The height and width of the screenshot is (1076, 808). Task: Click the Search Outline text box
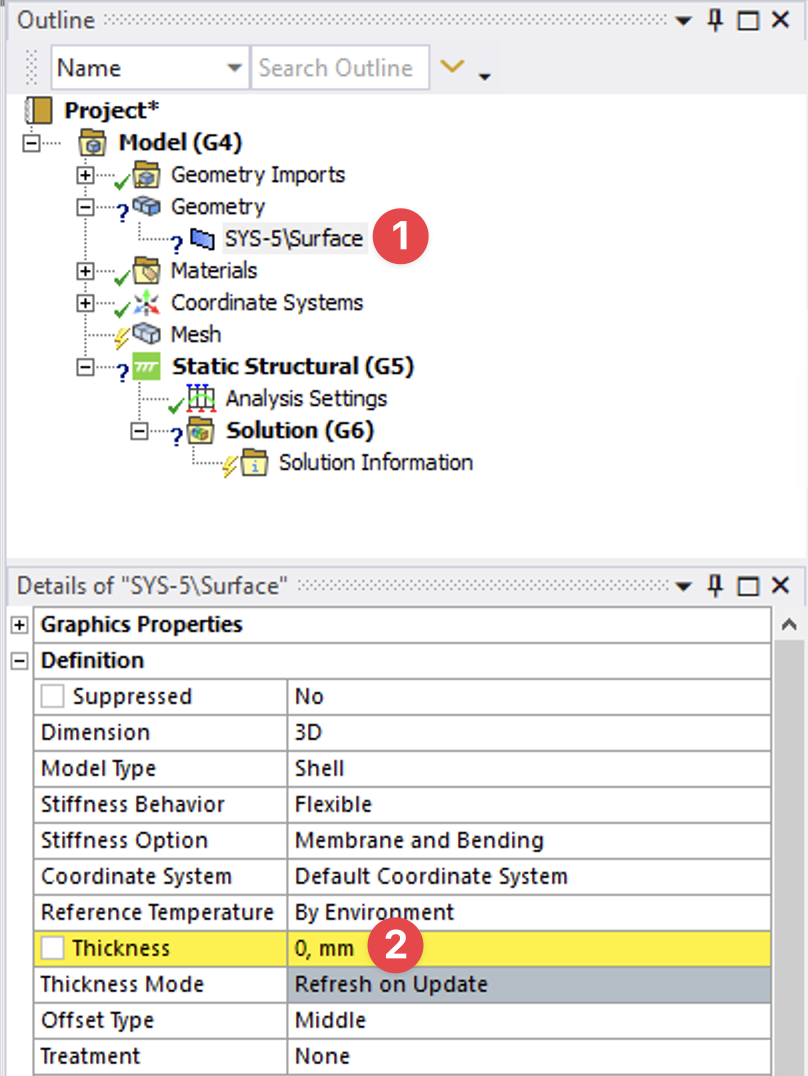click(338, 68)
